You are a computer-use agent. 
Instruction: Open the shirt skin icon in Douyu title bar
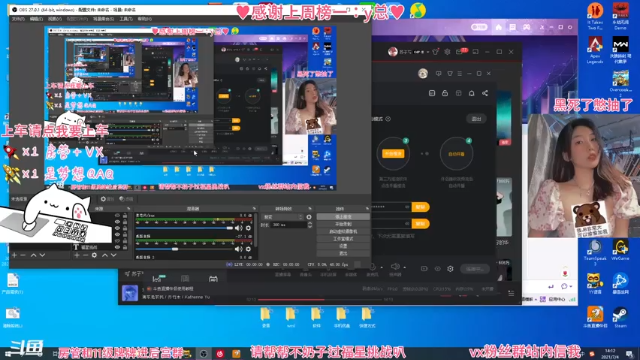coord(436,52)
